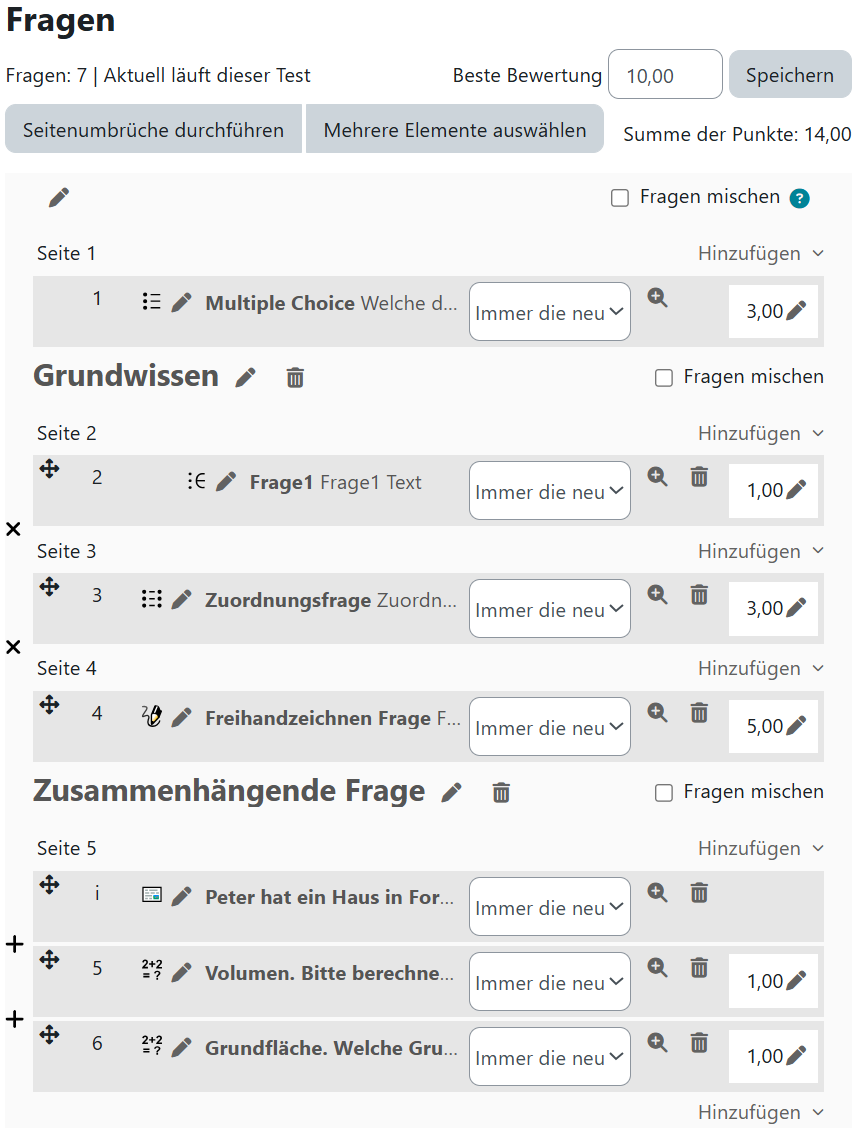
Task: Add page break before Volumen question
Action: 14,944
